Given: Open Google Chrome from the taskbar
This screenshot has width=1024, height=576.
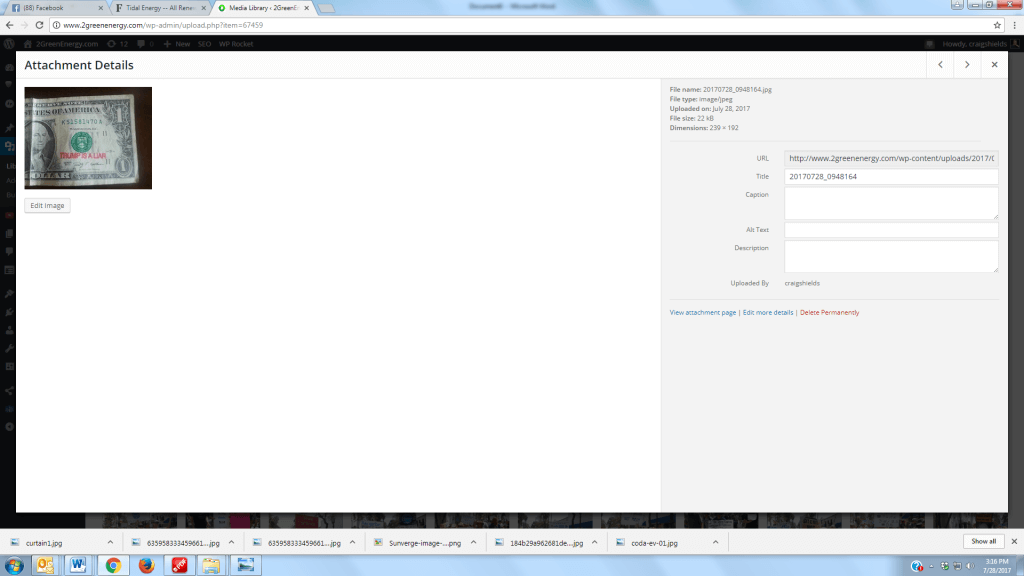Looking at the screenshot, I should pyautogui.click(x=113, y=565).
